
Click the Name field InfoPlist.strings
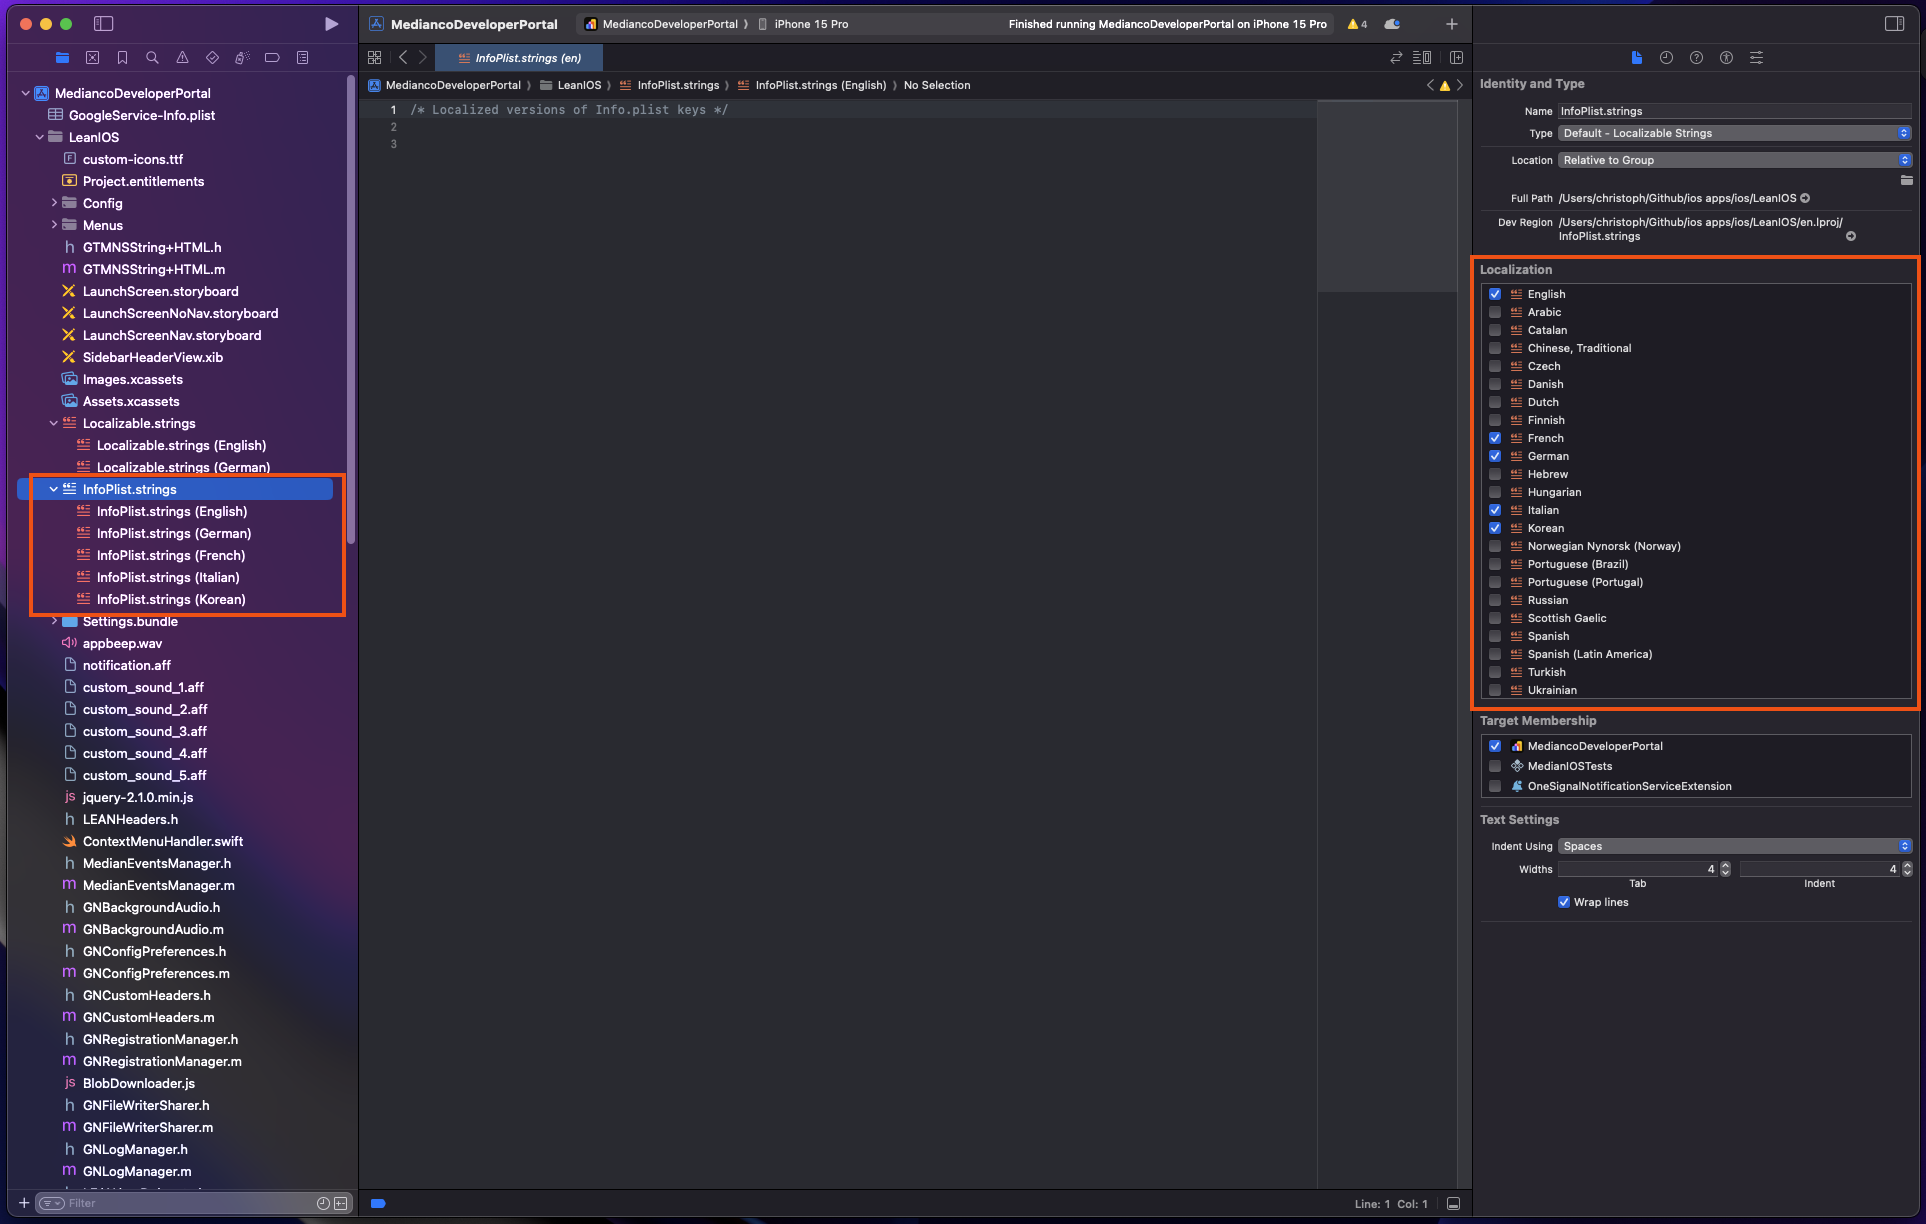click(1734, 111)
